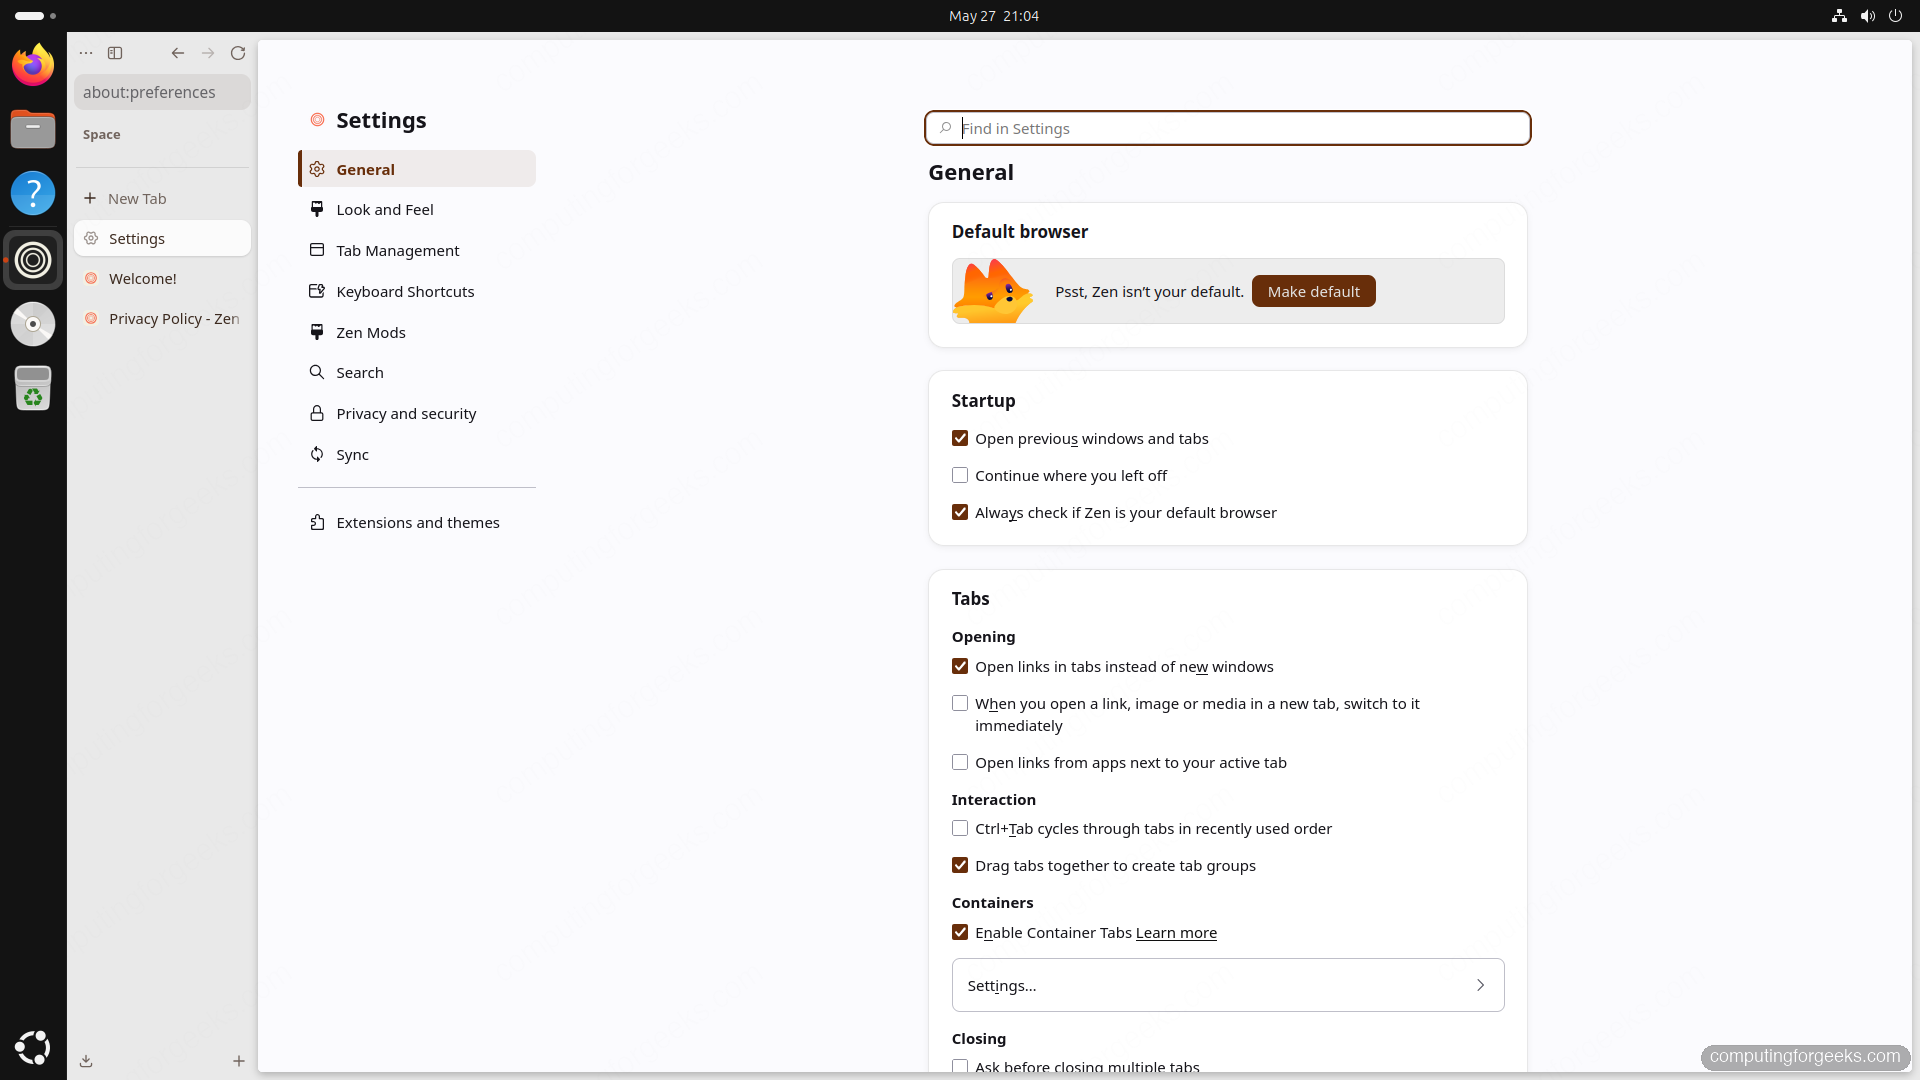The height and width of the screenshot is (1080, 1920).
Task: Open Trash from the dock
Action: [x=33, y=388]
